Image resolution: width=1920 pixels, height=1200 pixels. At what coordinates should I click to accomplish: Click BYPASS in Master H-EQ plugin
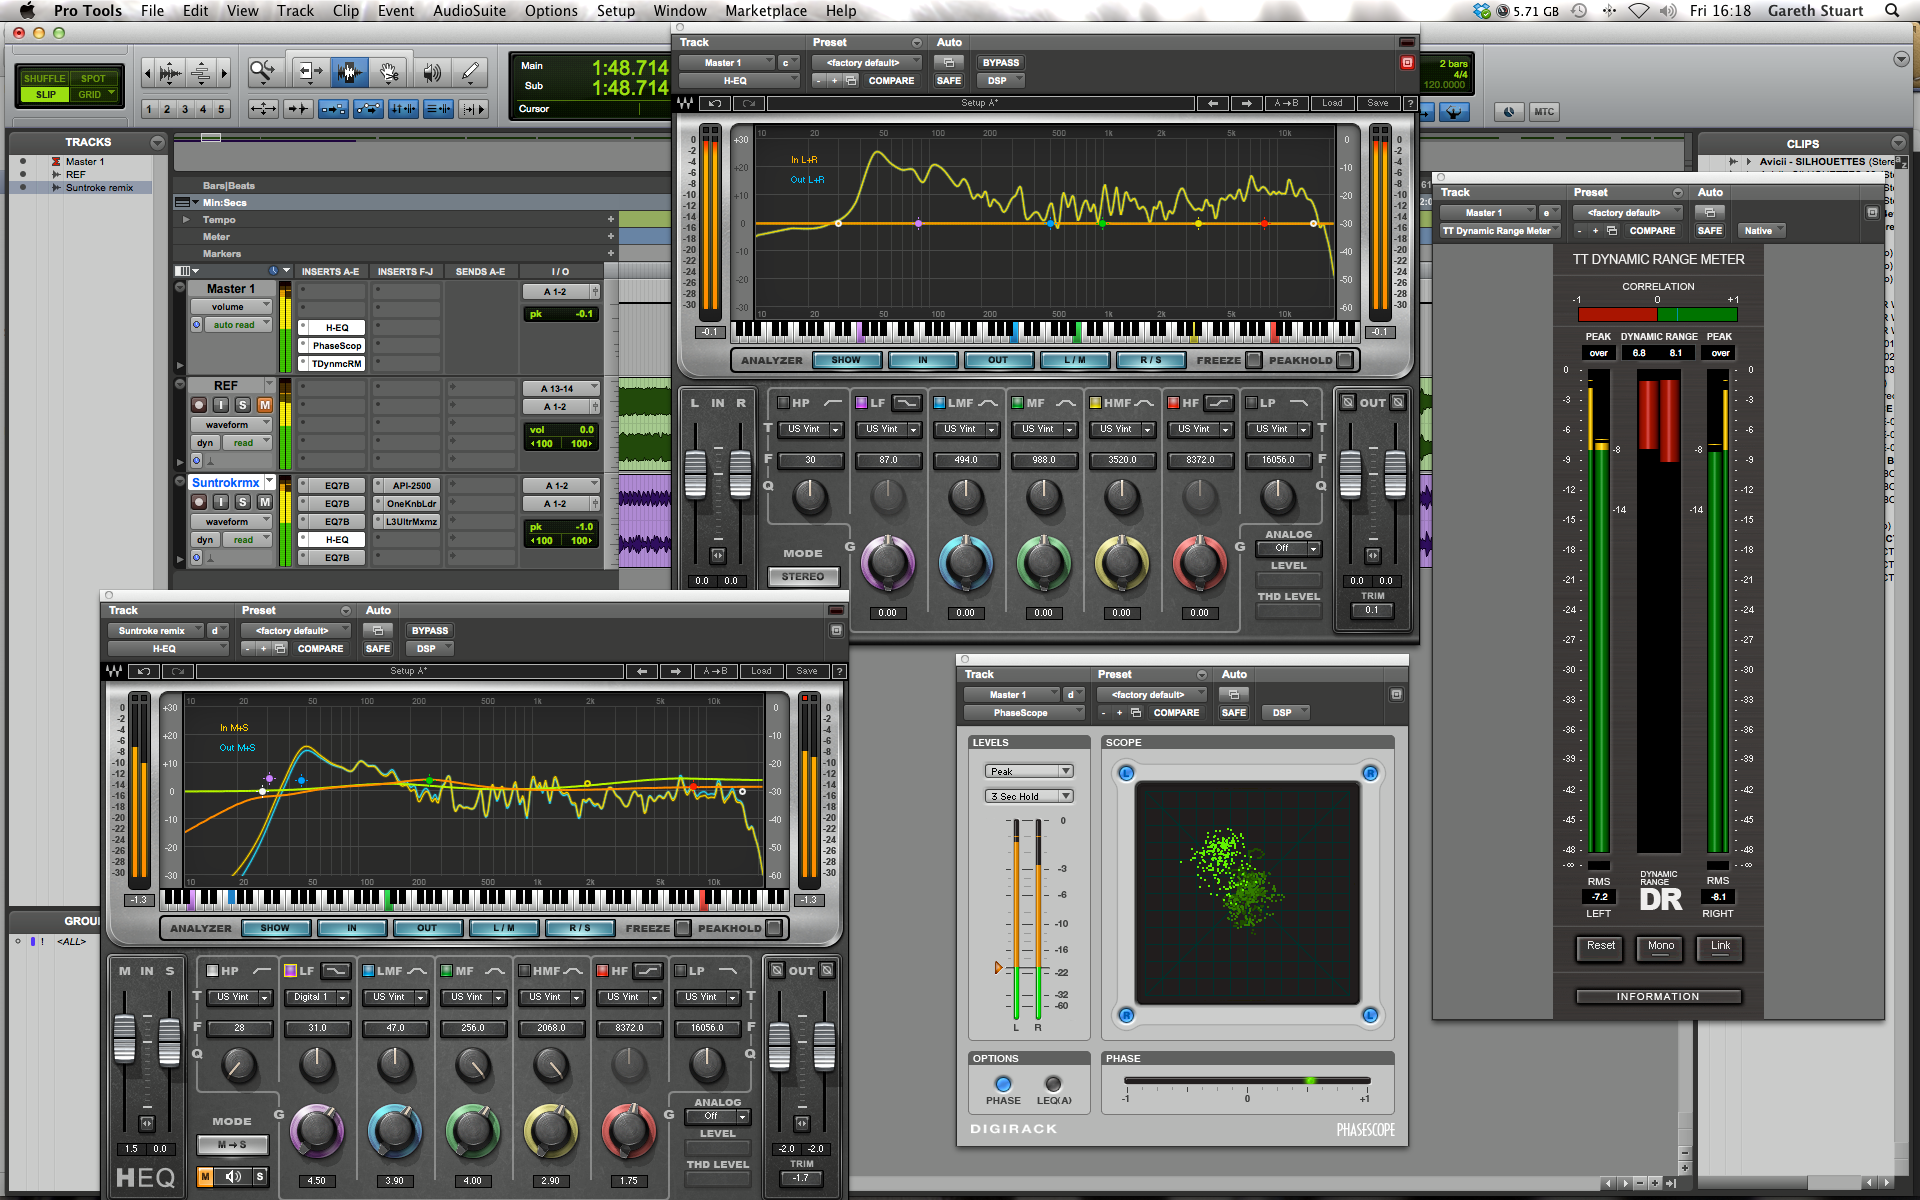pos(1001,63)
